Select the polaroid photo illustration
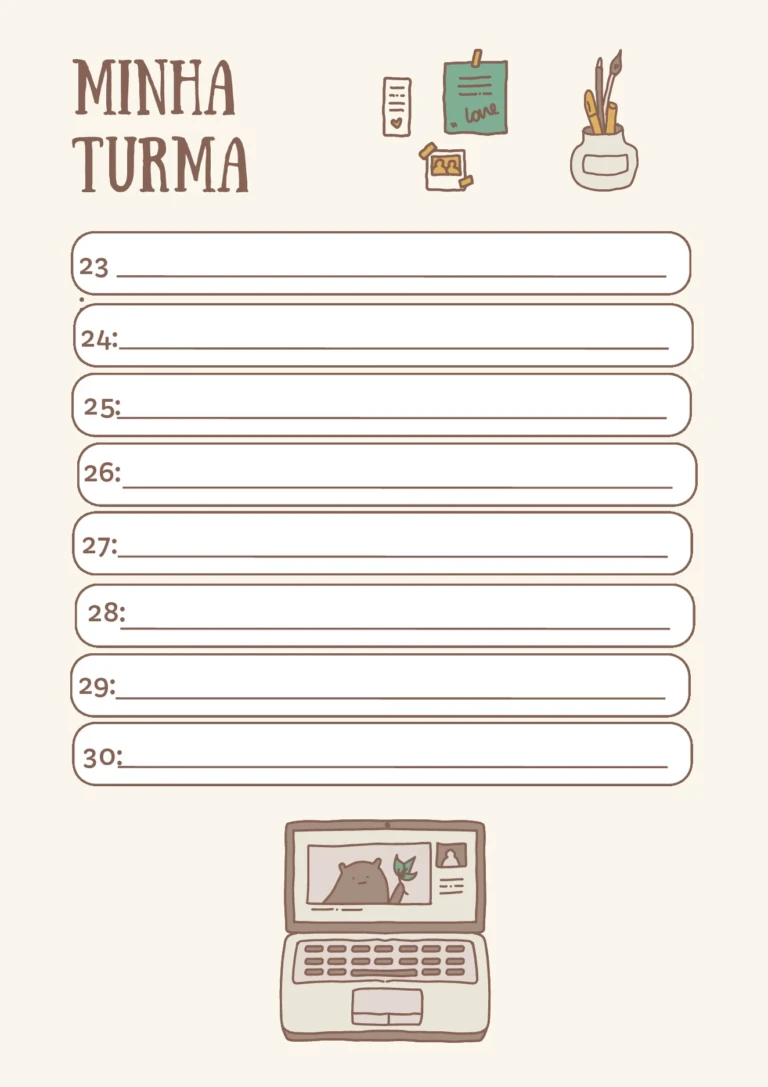The image size is (768, 1087). click(x=446, y=167)
